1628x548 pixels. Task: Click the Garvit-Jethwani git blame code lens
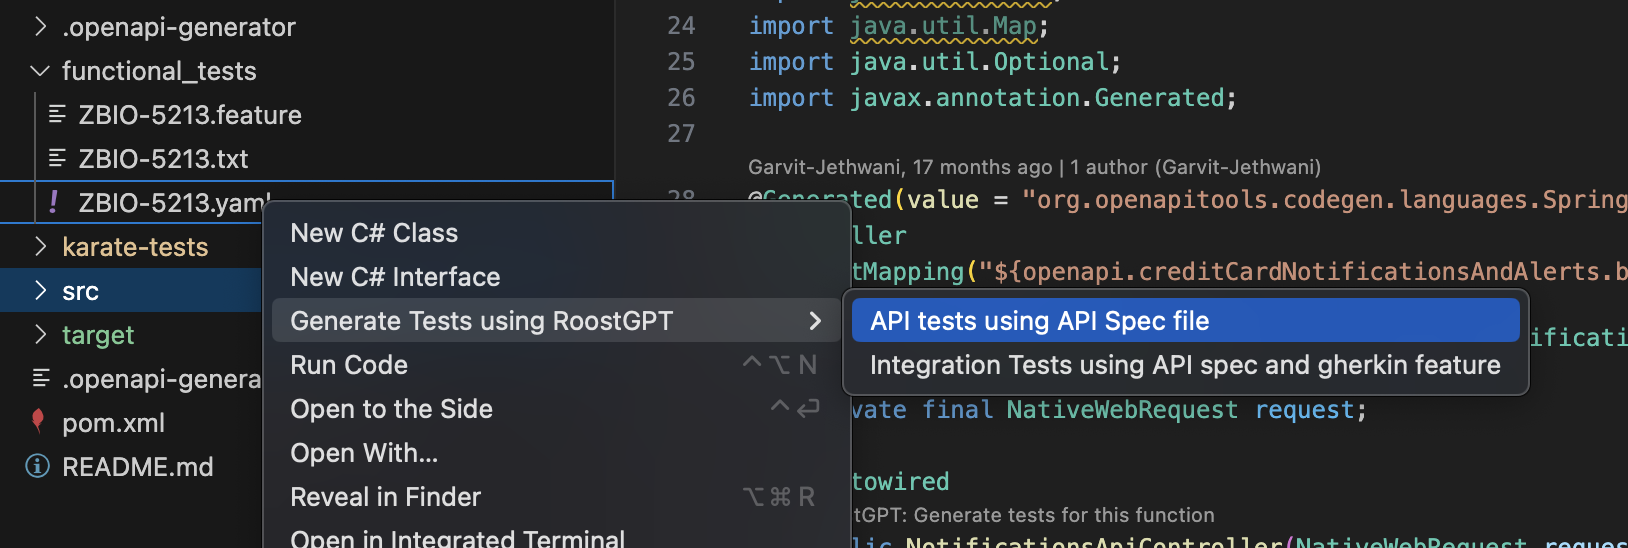pyautogui.click(x=1034, y=167)
